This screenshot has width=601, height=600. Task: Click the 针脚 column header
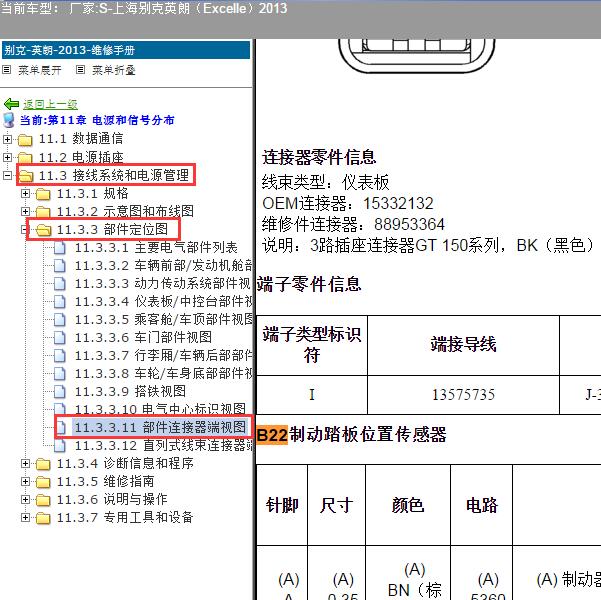(282, 505)
